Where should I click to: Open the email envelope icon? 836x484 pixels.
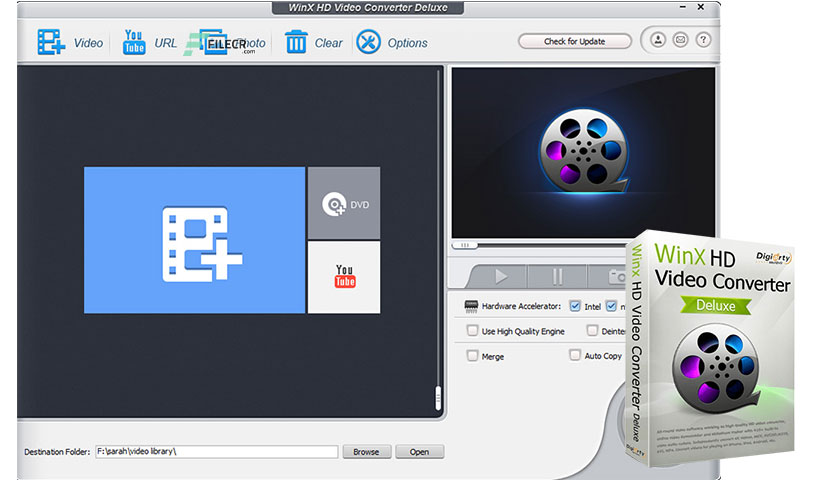(680, 40)
